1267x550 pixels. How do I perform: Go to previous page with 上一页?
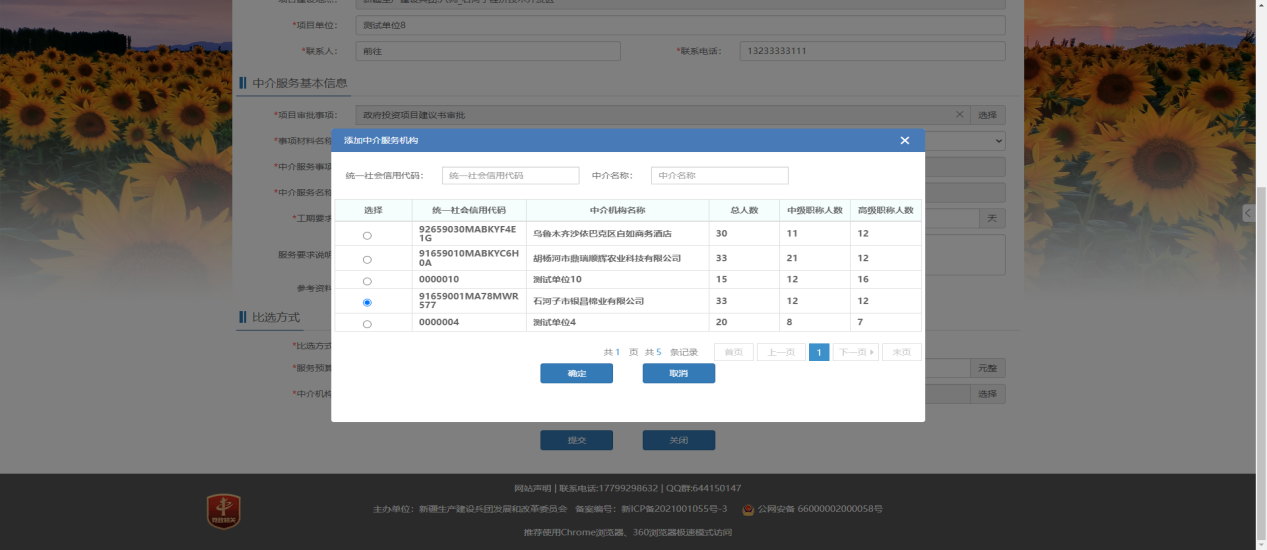pyautogui.click(x=781, y=352)
